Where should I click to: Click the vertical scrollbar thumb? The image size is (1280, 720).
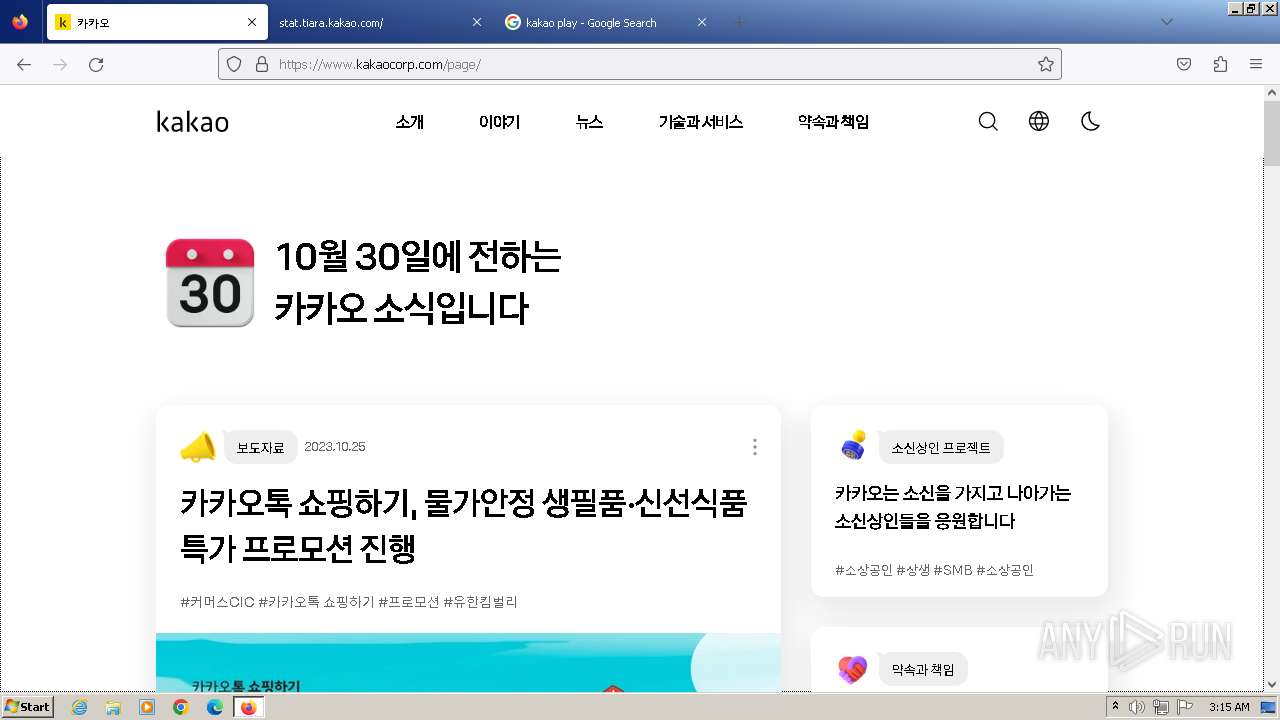point(1272,132)
